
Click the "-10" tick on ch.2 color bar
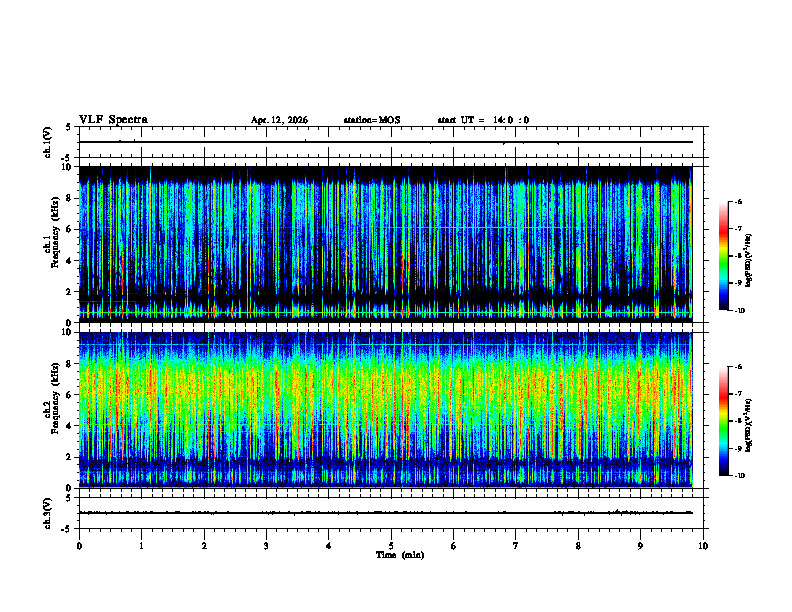(x=740, y=476)
